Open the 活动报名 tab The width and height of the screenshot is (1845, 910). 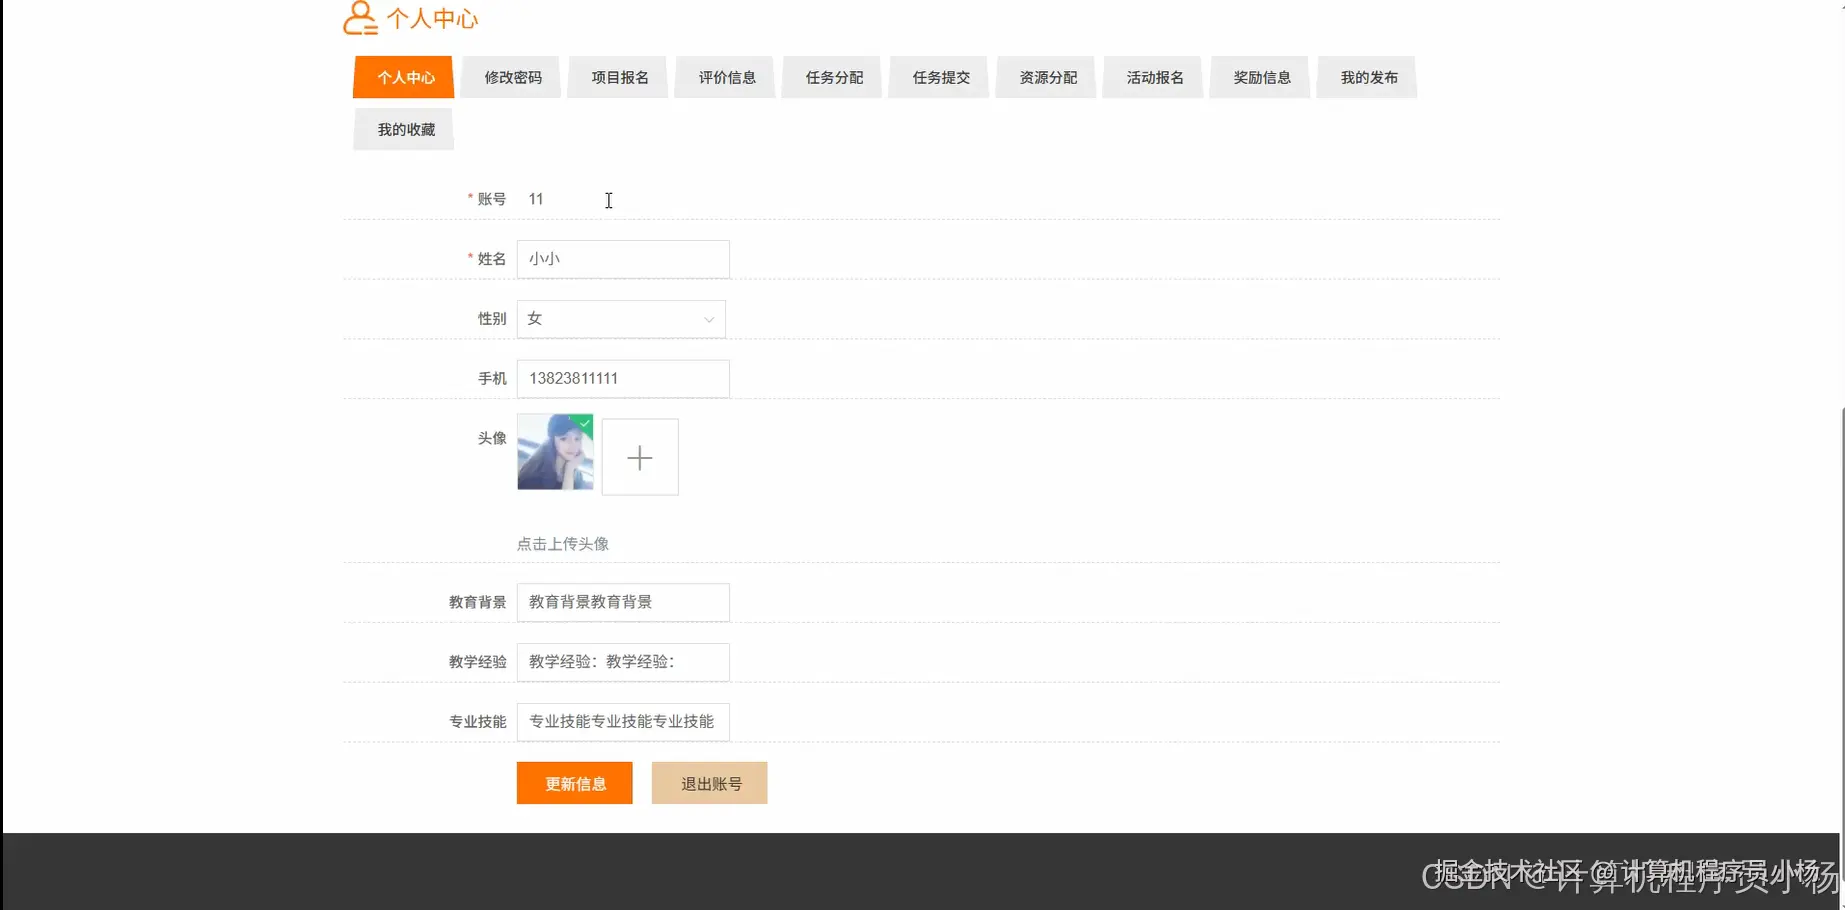coord(1152,77)
